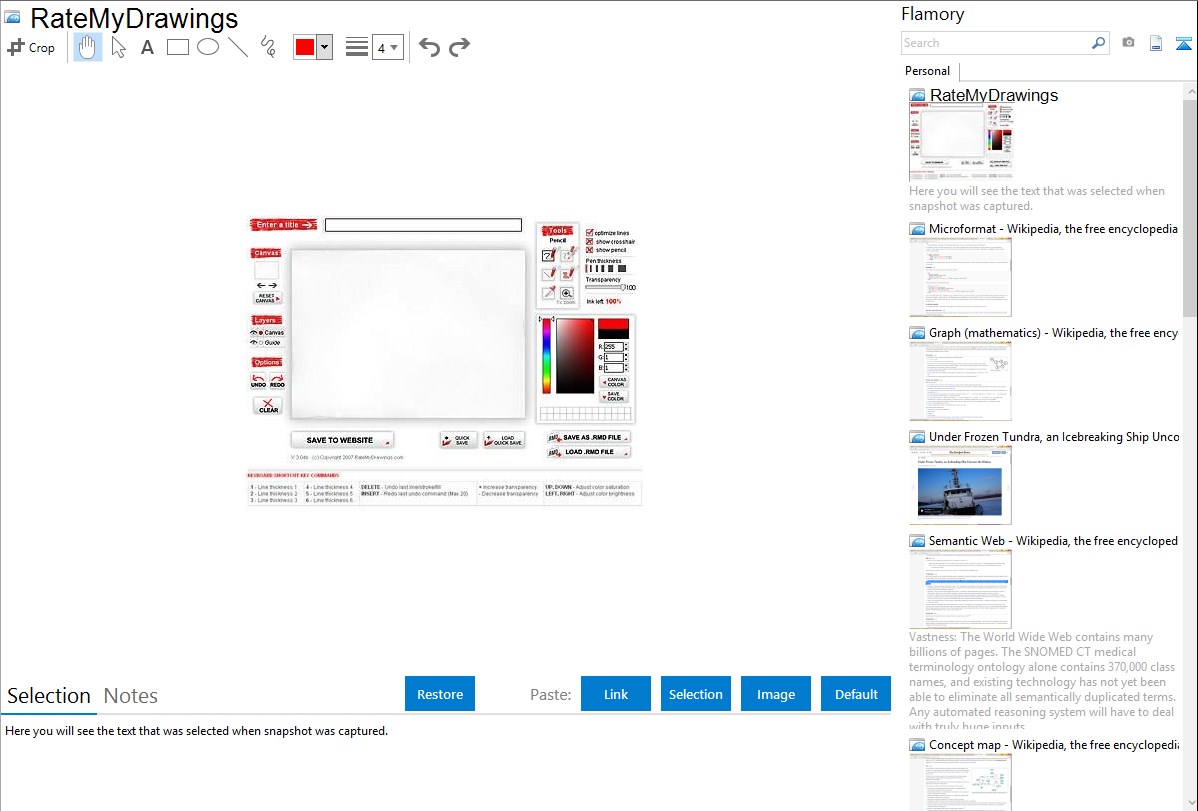Open the annotation color dropdown arrow

[325, 47]
